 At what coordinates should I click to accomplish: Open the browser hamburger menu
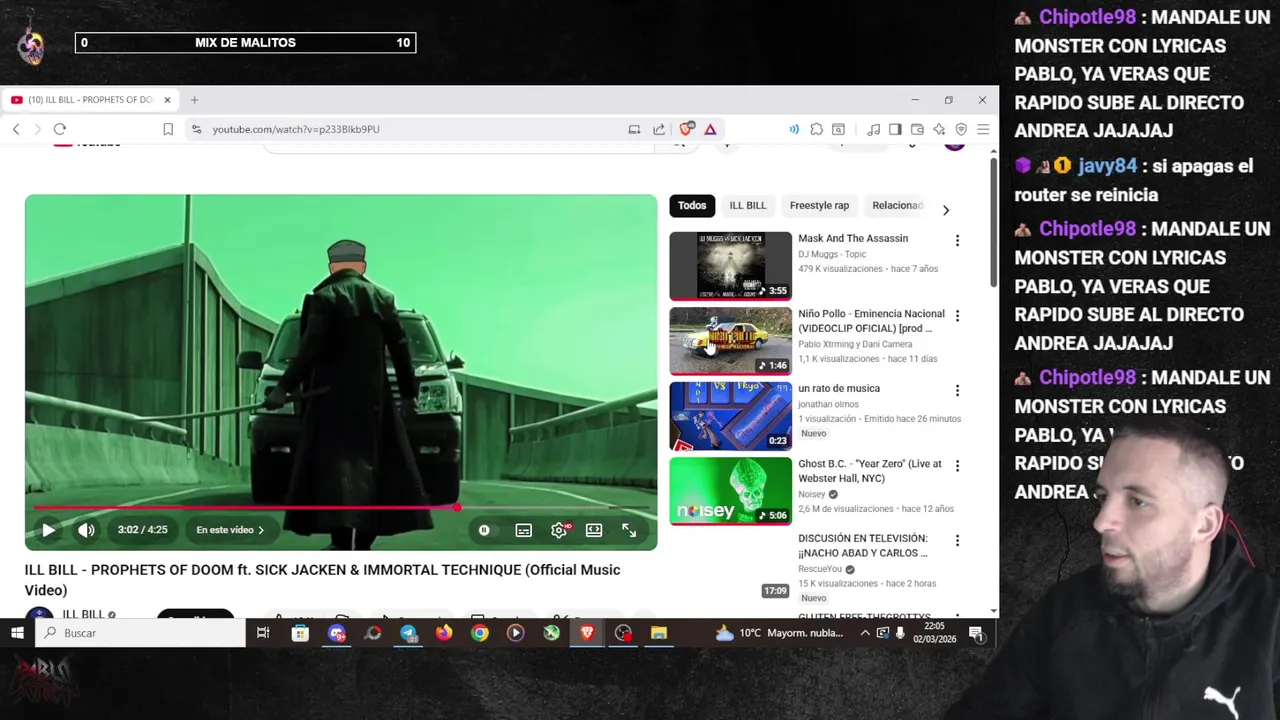coord(983,129)
